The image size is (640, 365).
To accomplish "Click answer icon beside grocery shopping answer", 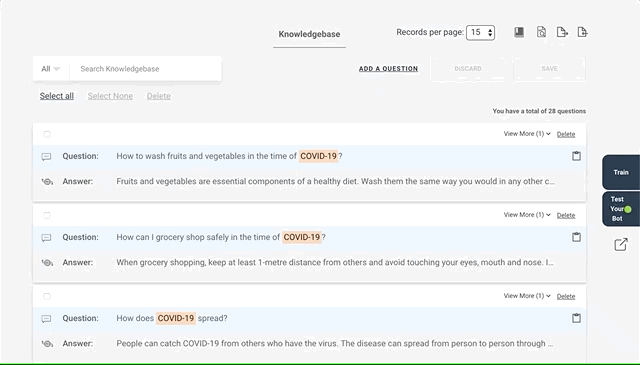I will pyautogui.click(x=47, y=263).
